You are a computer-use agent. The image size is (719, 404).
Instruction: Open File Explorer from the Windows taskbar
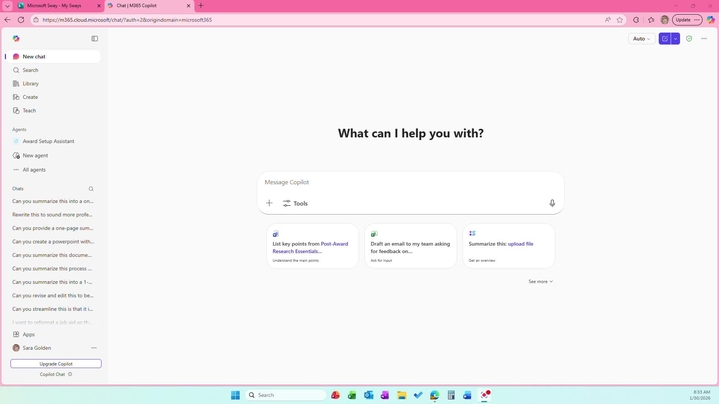click(x=401, y=395)
